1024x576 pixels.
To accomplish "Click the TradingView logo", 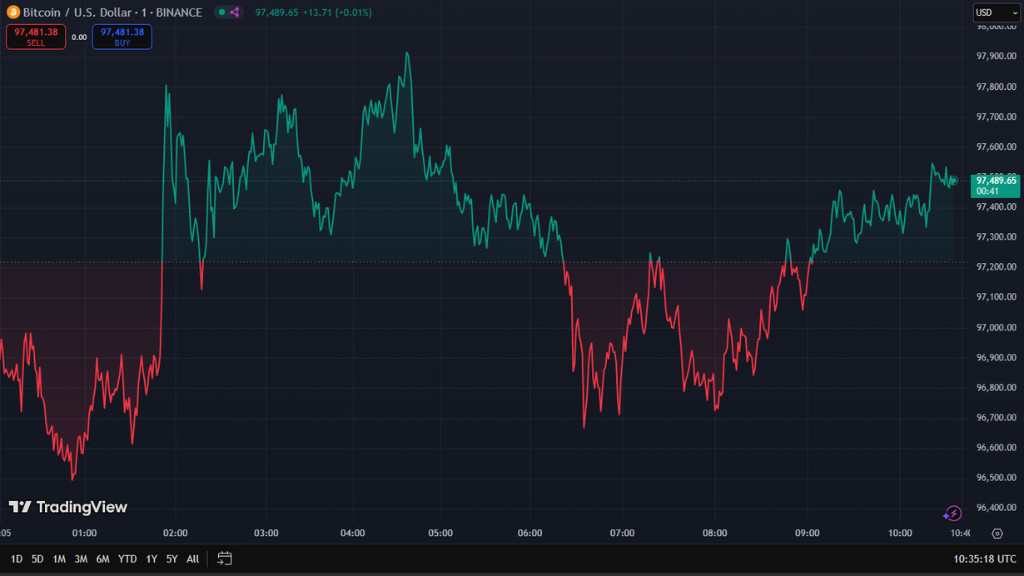I will (x=68, y=507).
